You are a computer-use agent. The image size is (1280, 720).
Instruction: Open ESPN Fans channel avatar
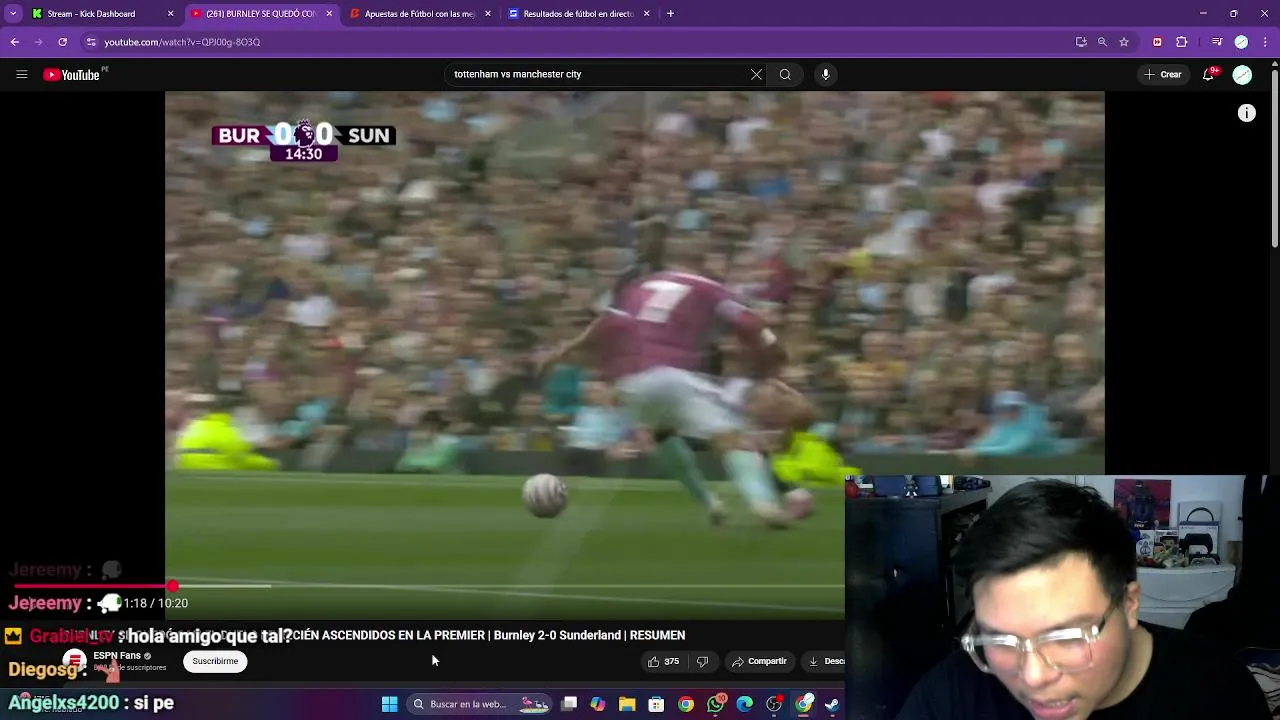(x=75, y=661)
